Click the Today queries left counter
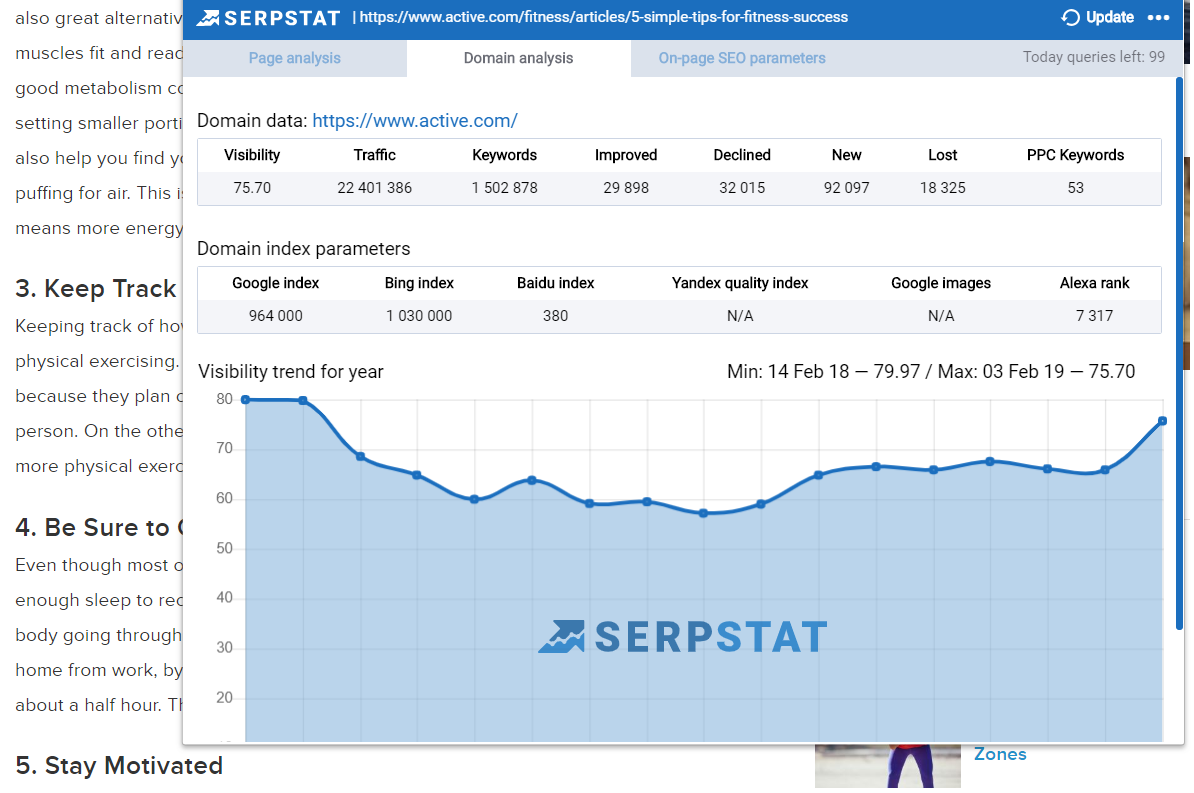 pos(1093,57)
